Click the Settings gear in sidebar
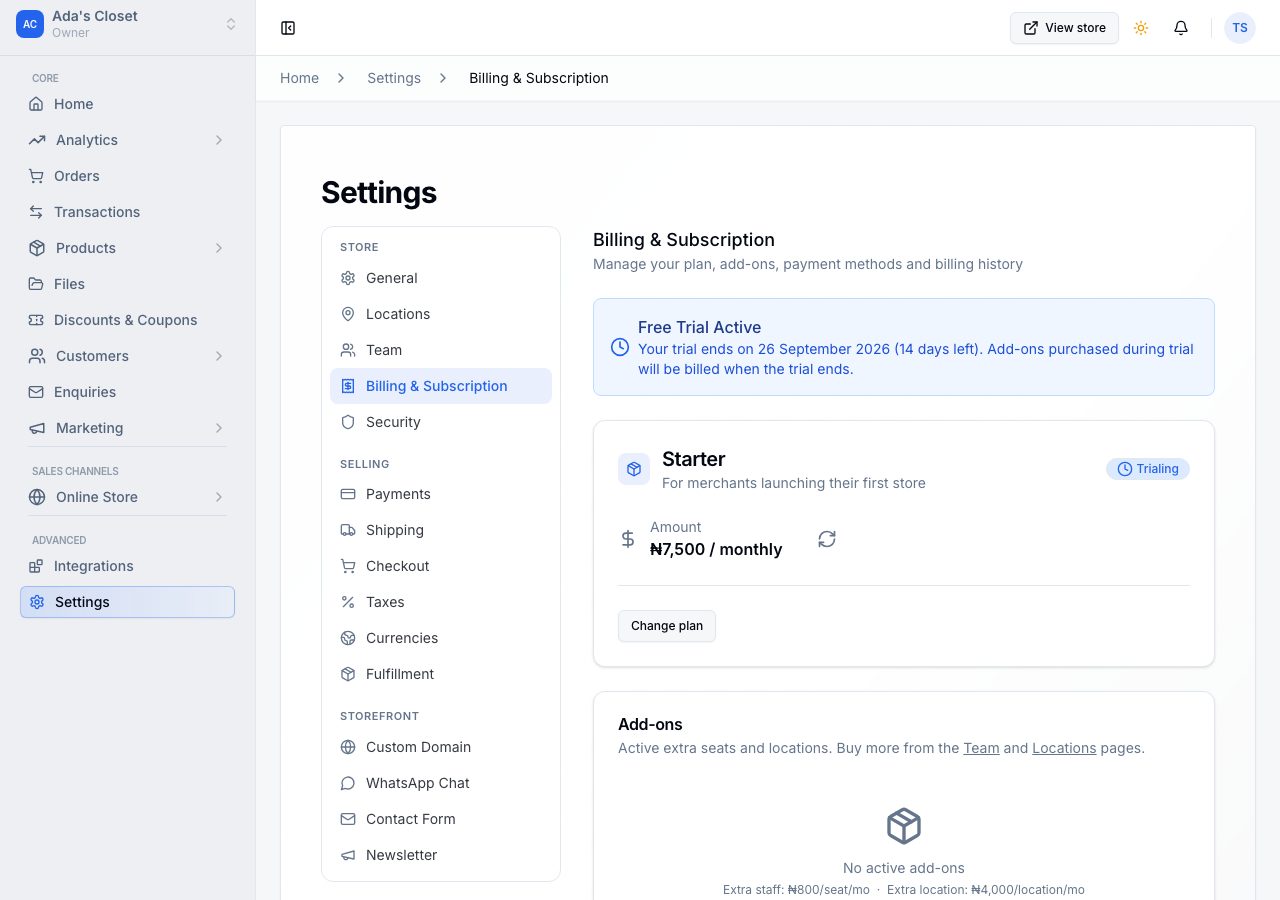Screen dimensions: 1280x900 [x=37, y=602]
